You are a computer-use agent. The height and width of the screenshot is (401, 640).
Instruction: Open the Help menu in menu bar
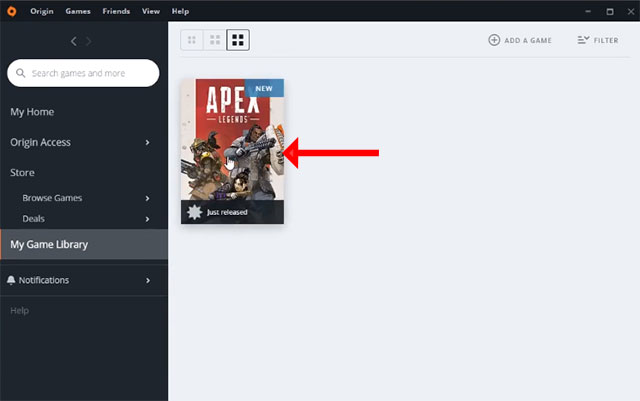point(180,11)
